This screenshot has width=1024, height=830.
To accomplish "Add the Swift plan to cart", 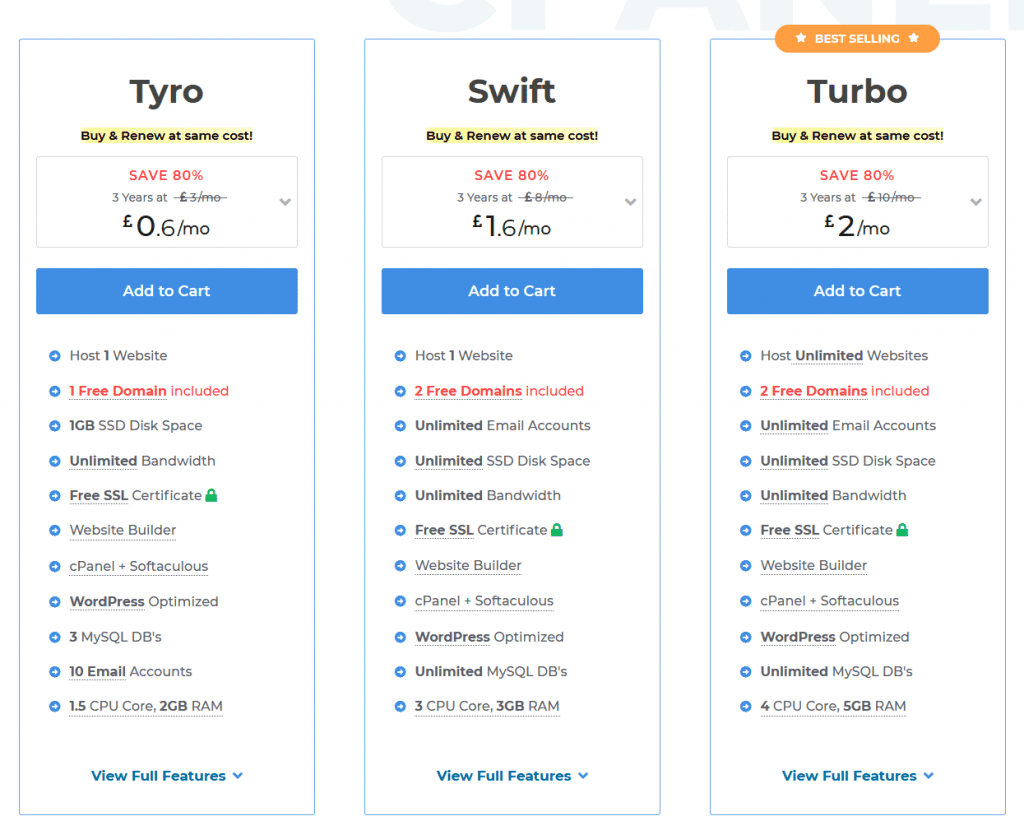I will 512,291.
